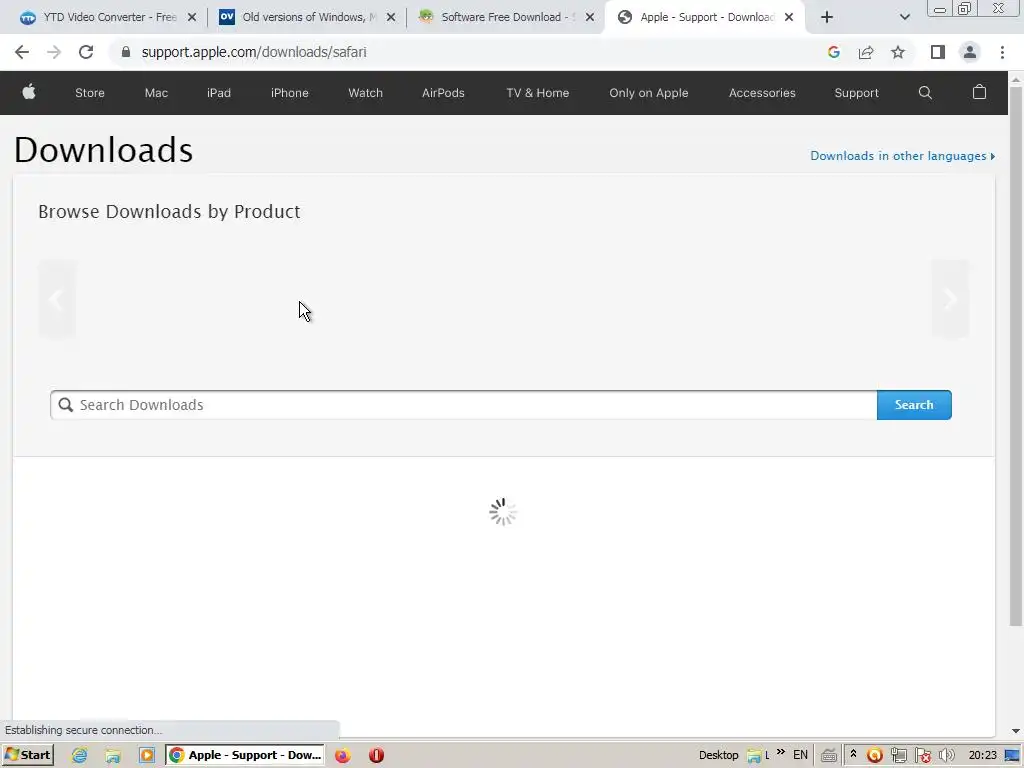Bookmark this page with star icon
1024x768 pixels.
tap(898, 52)
